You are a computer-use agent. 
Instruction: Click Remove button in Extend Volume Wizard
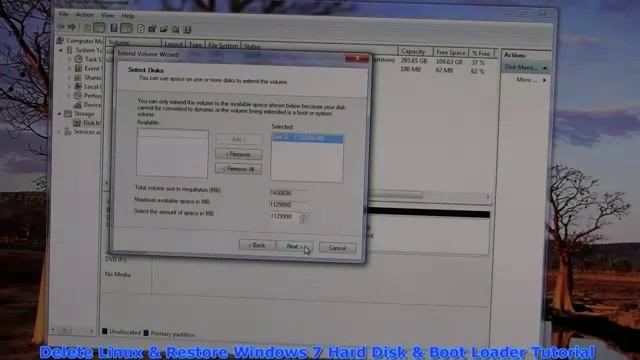click(x=238, y=154)
